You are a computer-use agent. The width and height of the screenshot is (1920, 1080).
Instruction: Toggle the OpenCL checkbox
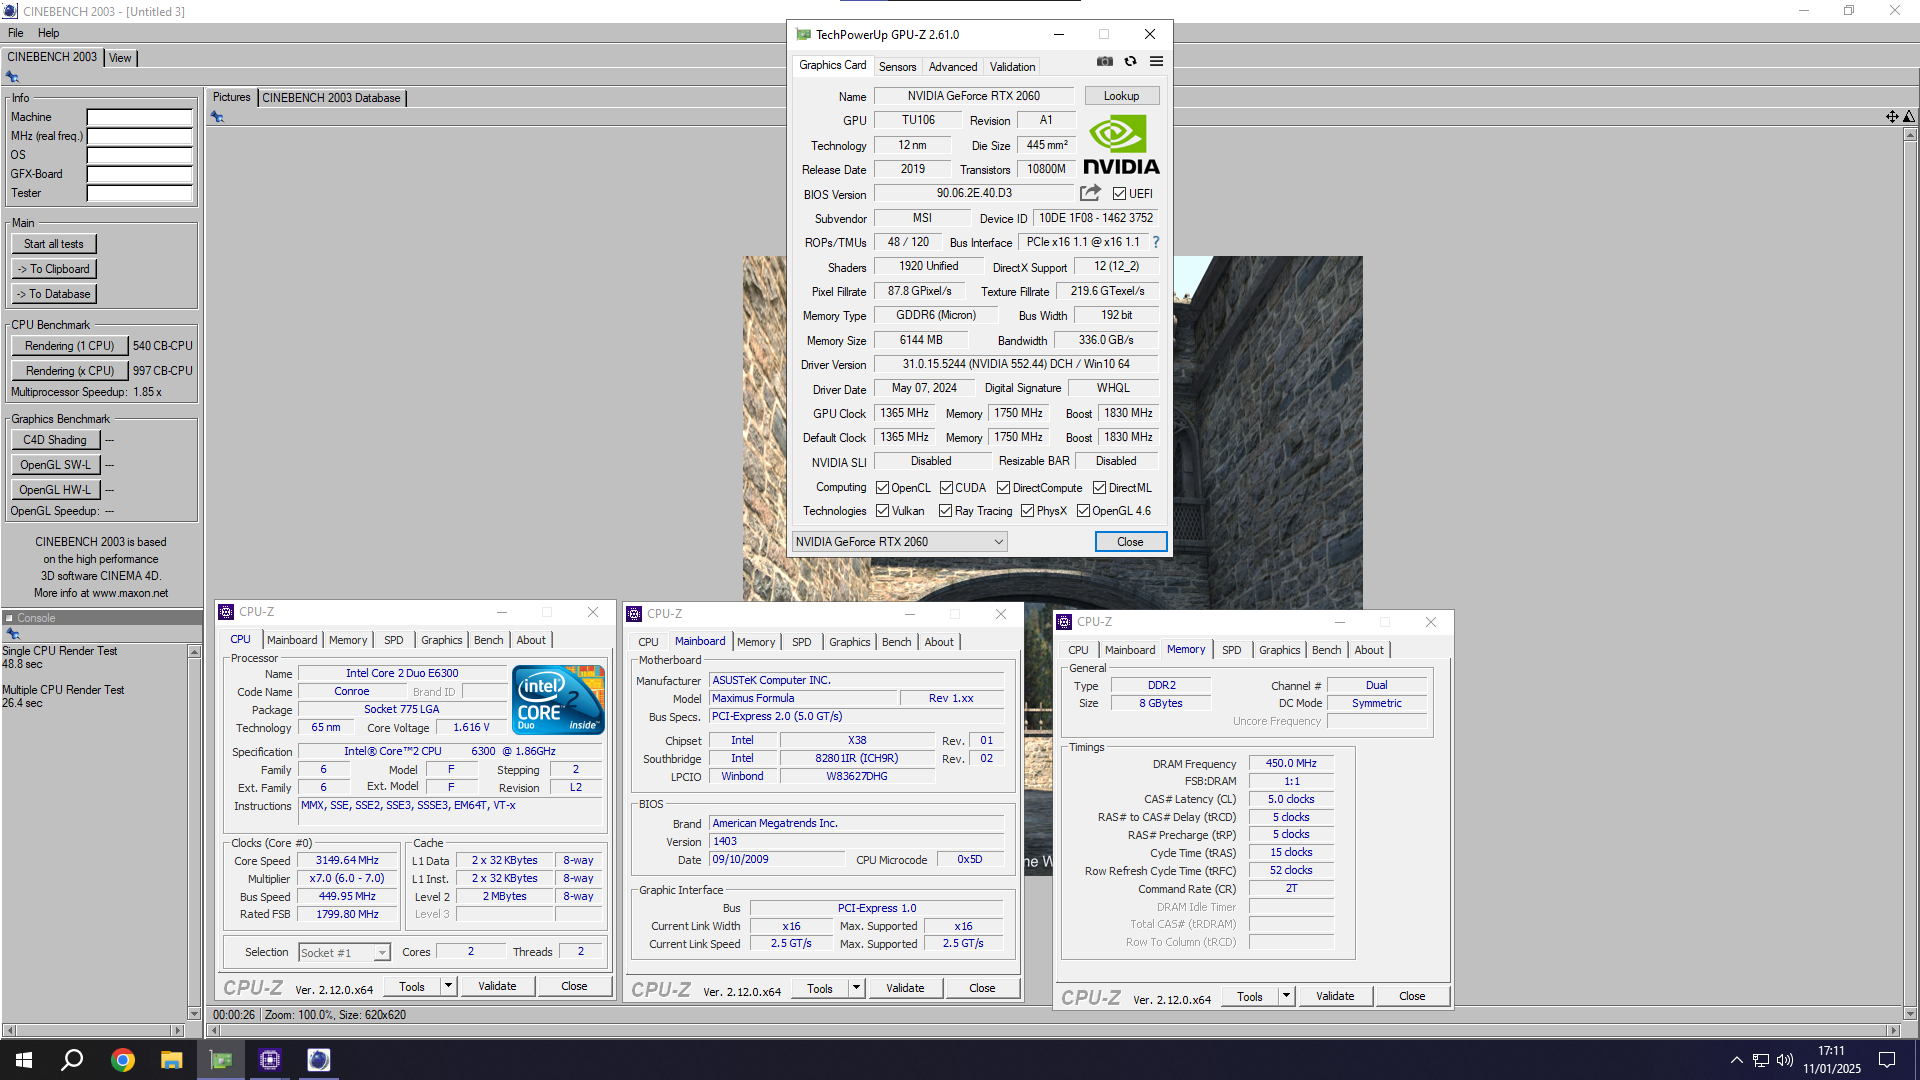pyautogui.click(x=882, y=488)
